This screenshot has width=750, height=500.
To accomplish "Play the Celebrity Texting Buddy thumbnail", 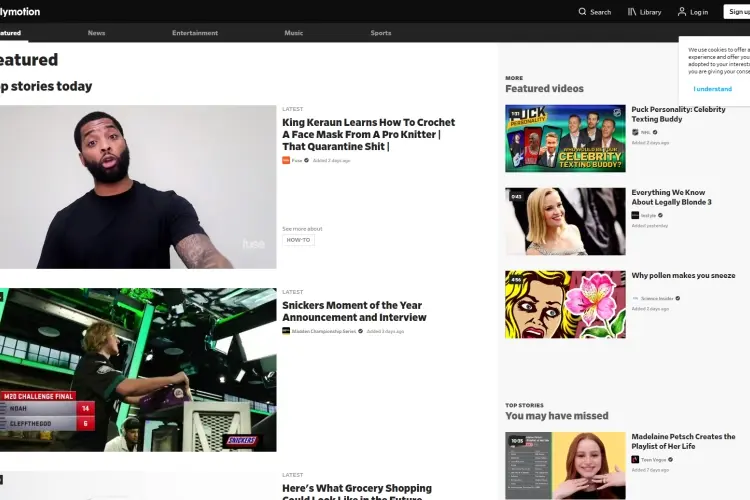I will pyautogui.click(x=565, y=138).
